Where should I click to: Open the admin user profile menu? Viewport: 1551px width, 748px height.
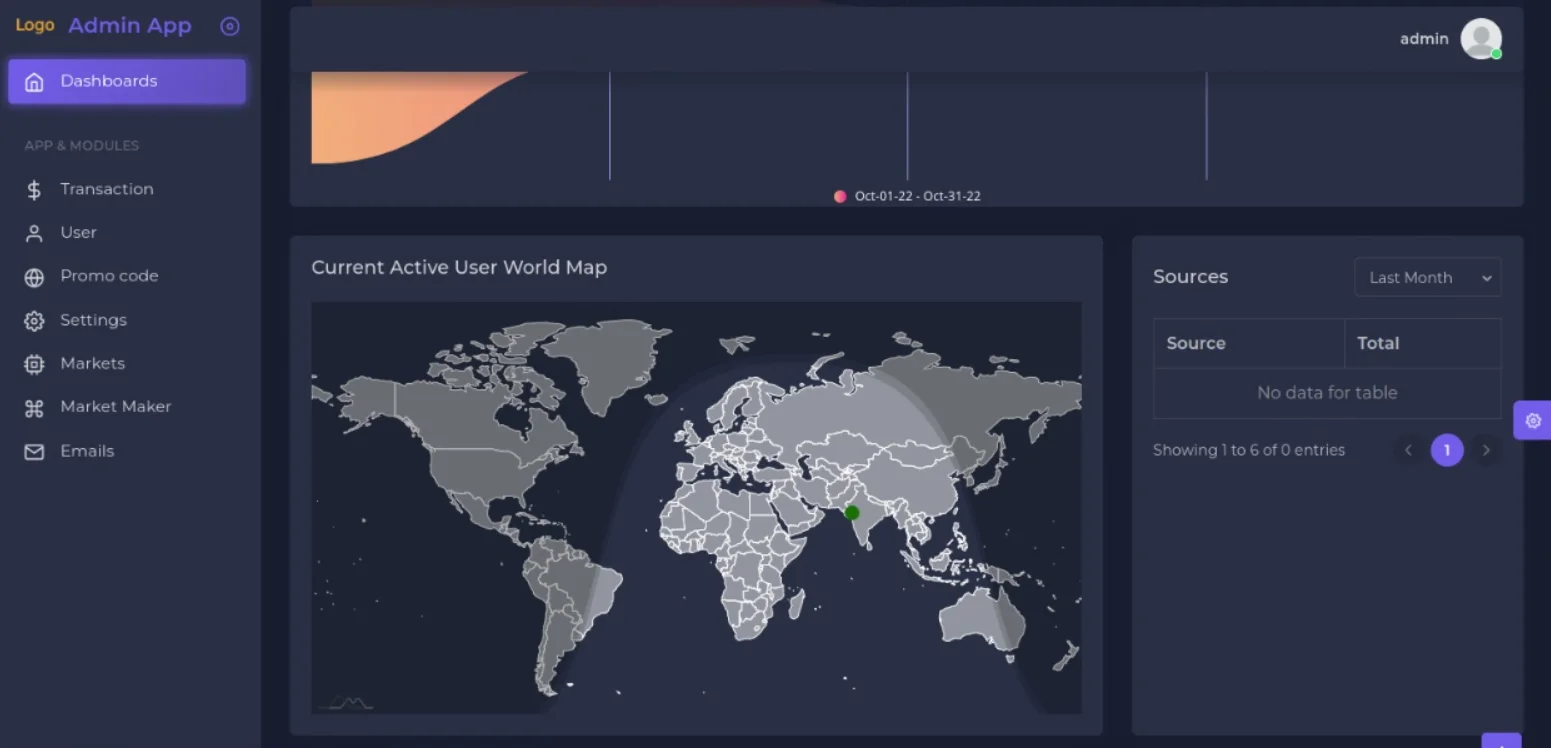coord(1480,39)
